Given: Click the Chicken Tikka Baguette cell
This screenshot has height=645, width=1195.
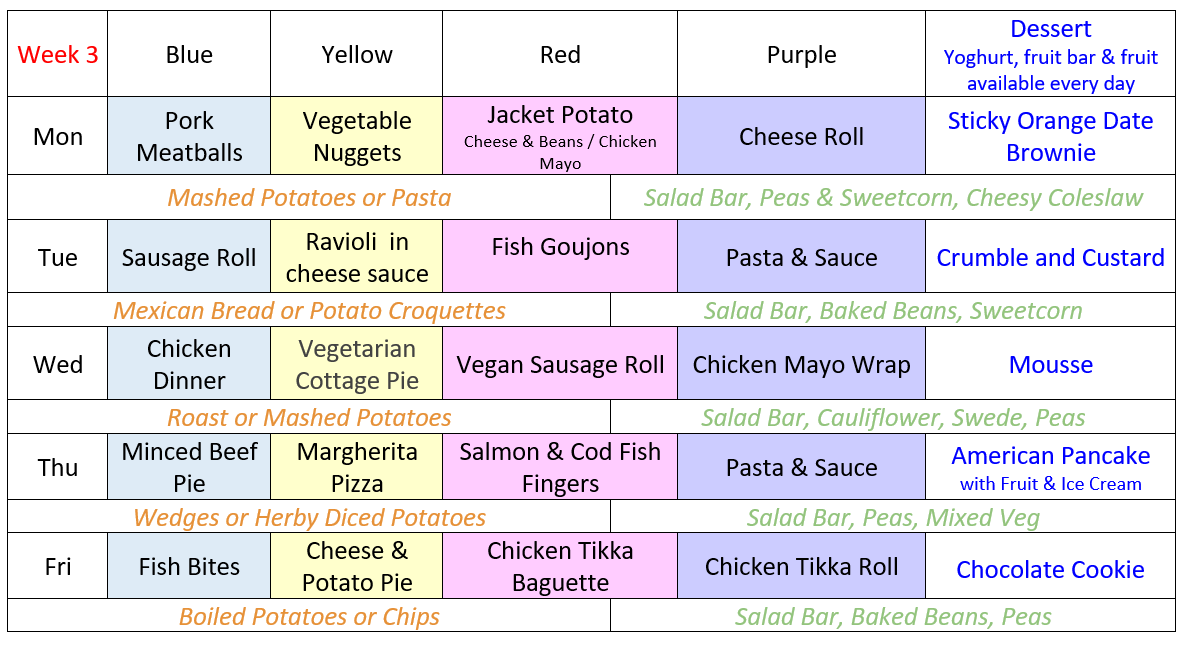Looking at the screenshot, I should 560,566.
